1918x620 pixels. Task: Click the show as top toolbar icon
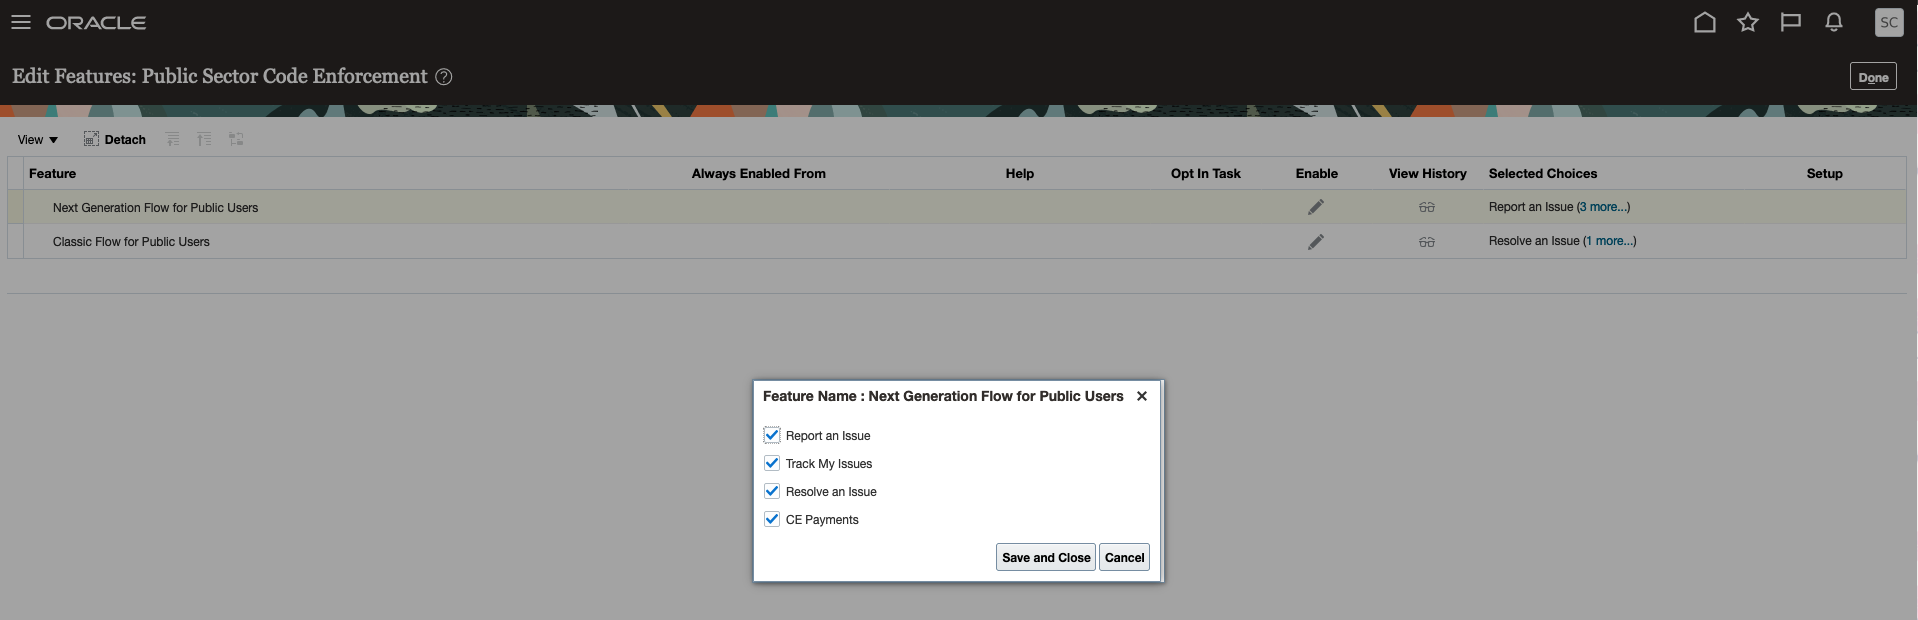[236, 139]
